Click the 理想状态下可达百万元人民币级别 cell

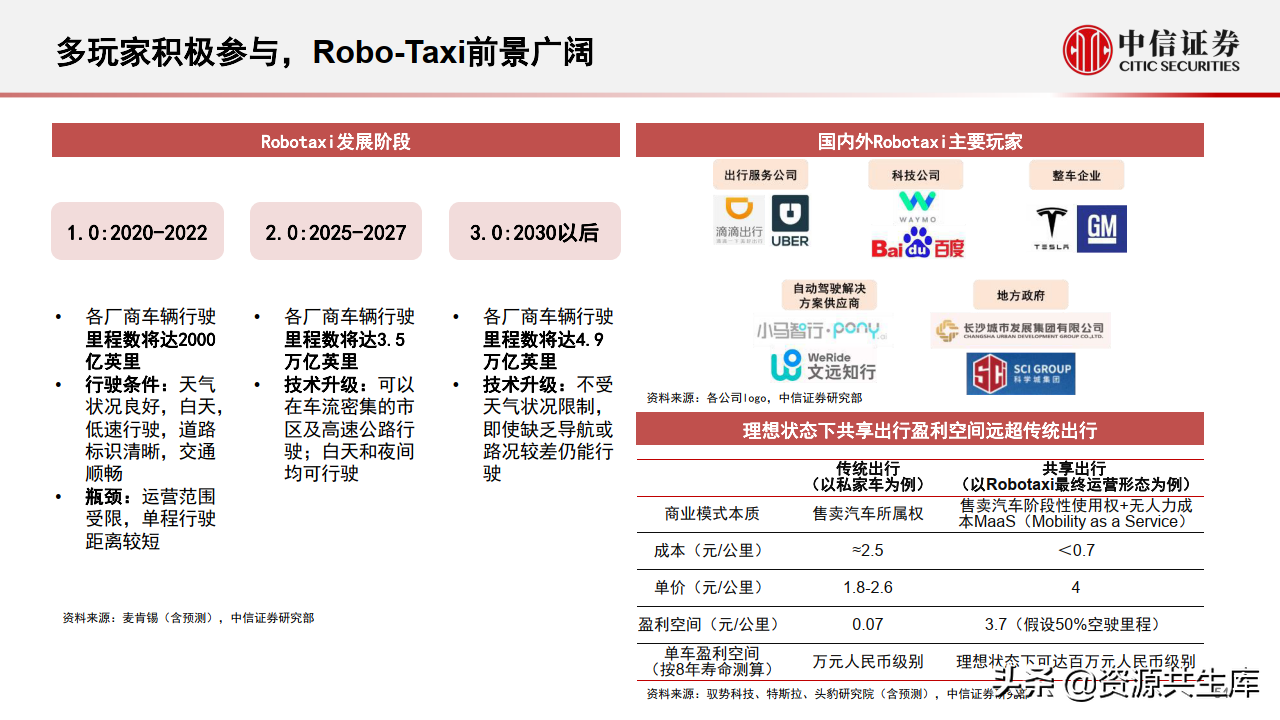point(1075,661)
